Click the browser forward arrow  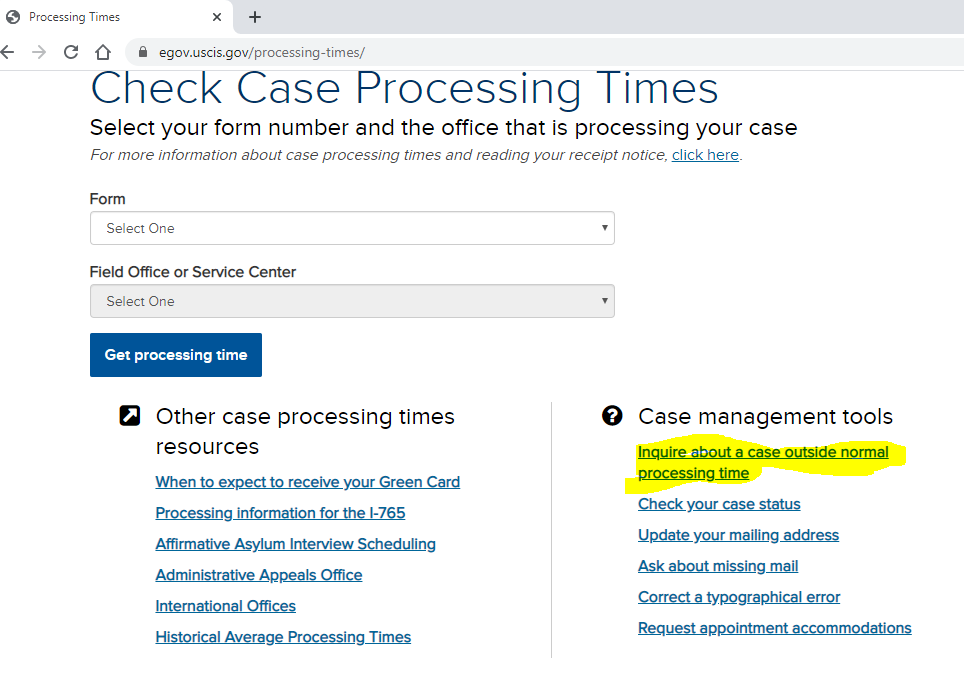(39, 52)
